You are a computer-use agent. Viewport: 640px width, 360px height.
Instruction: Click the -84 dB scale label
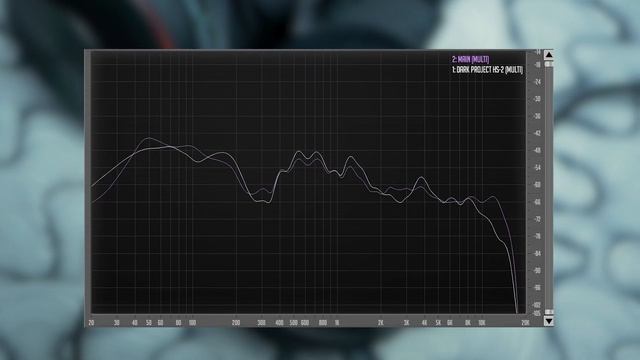click(537, 253)
